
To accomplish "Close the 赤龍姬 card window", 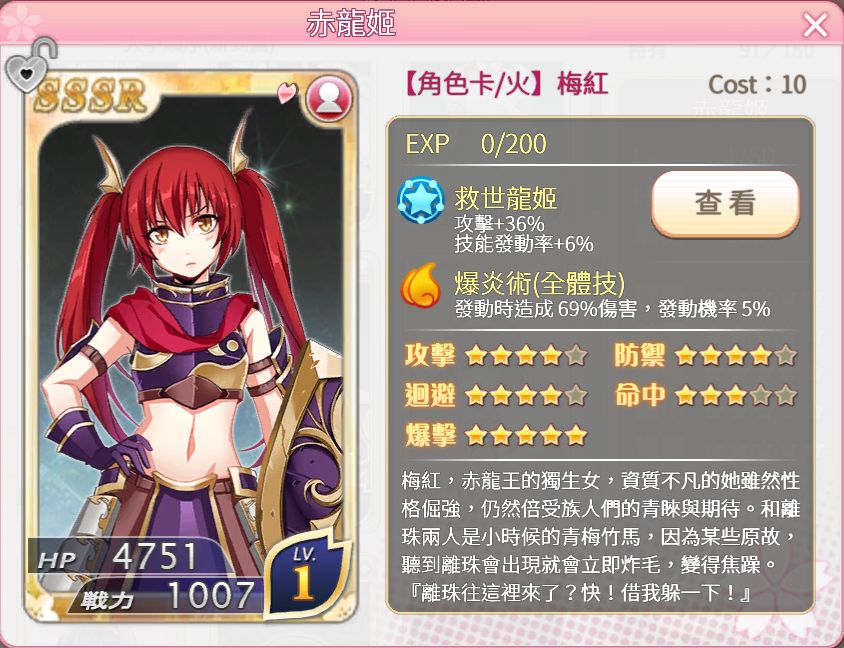I will pyautogui.click(x=815, y=25).
